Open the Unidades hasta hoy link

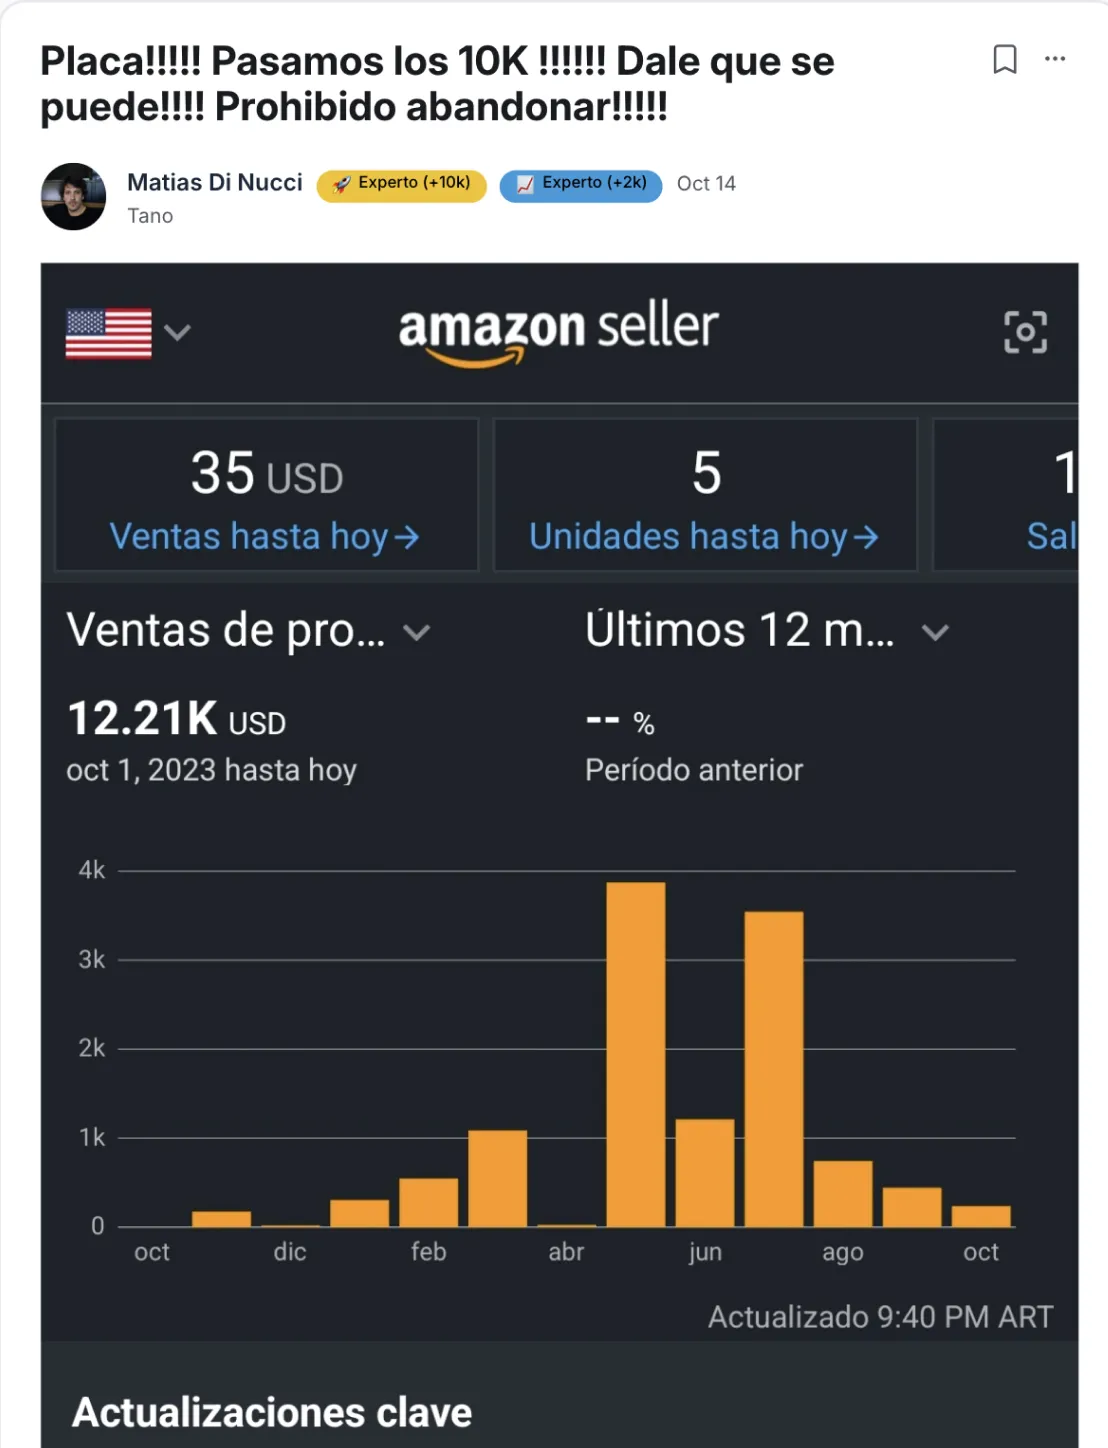pos(704,537)
